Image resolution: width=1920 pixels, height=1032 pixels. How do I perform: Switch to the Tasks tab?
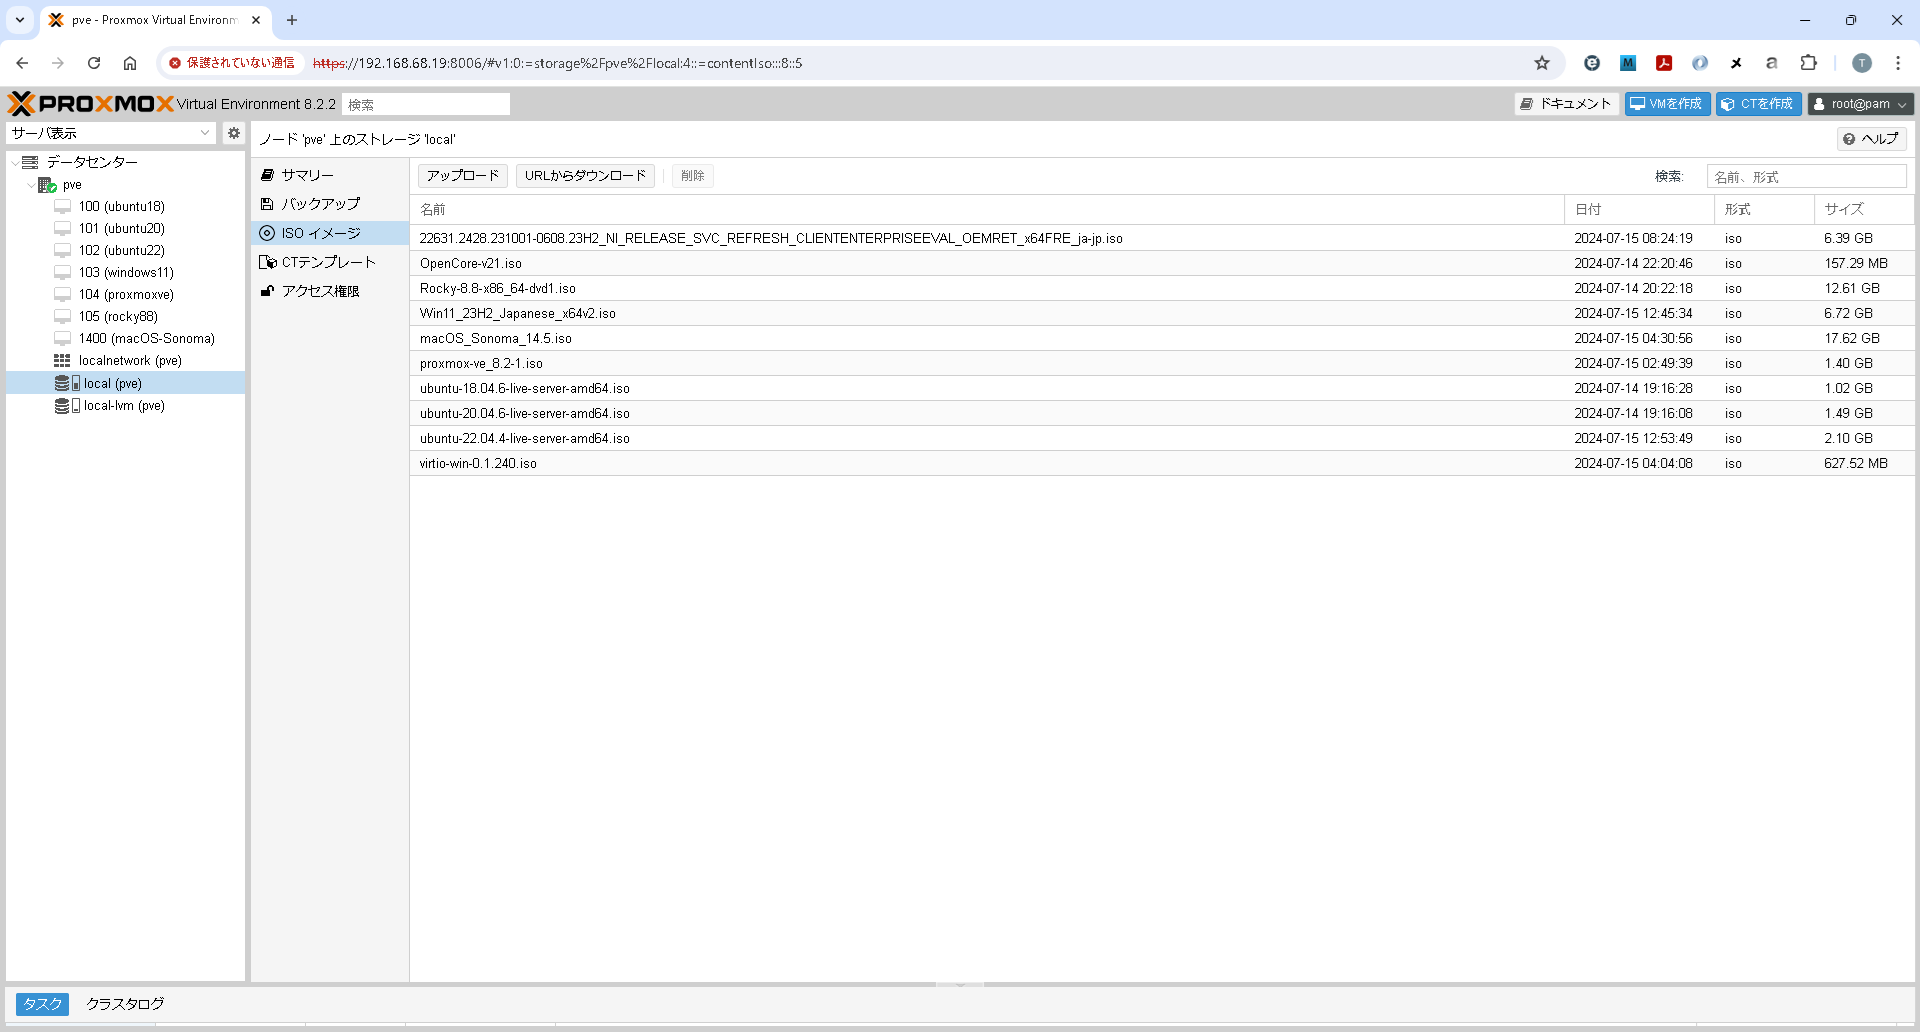[42, 1004]
